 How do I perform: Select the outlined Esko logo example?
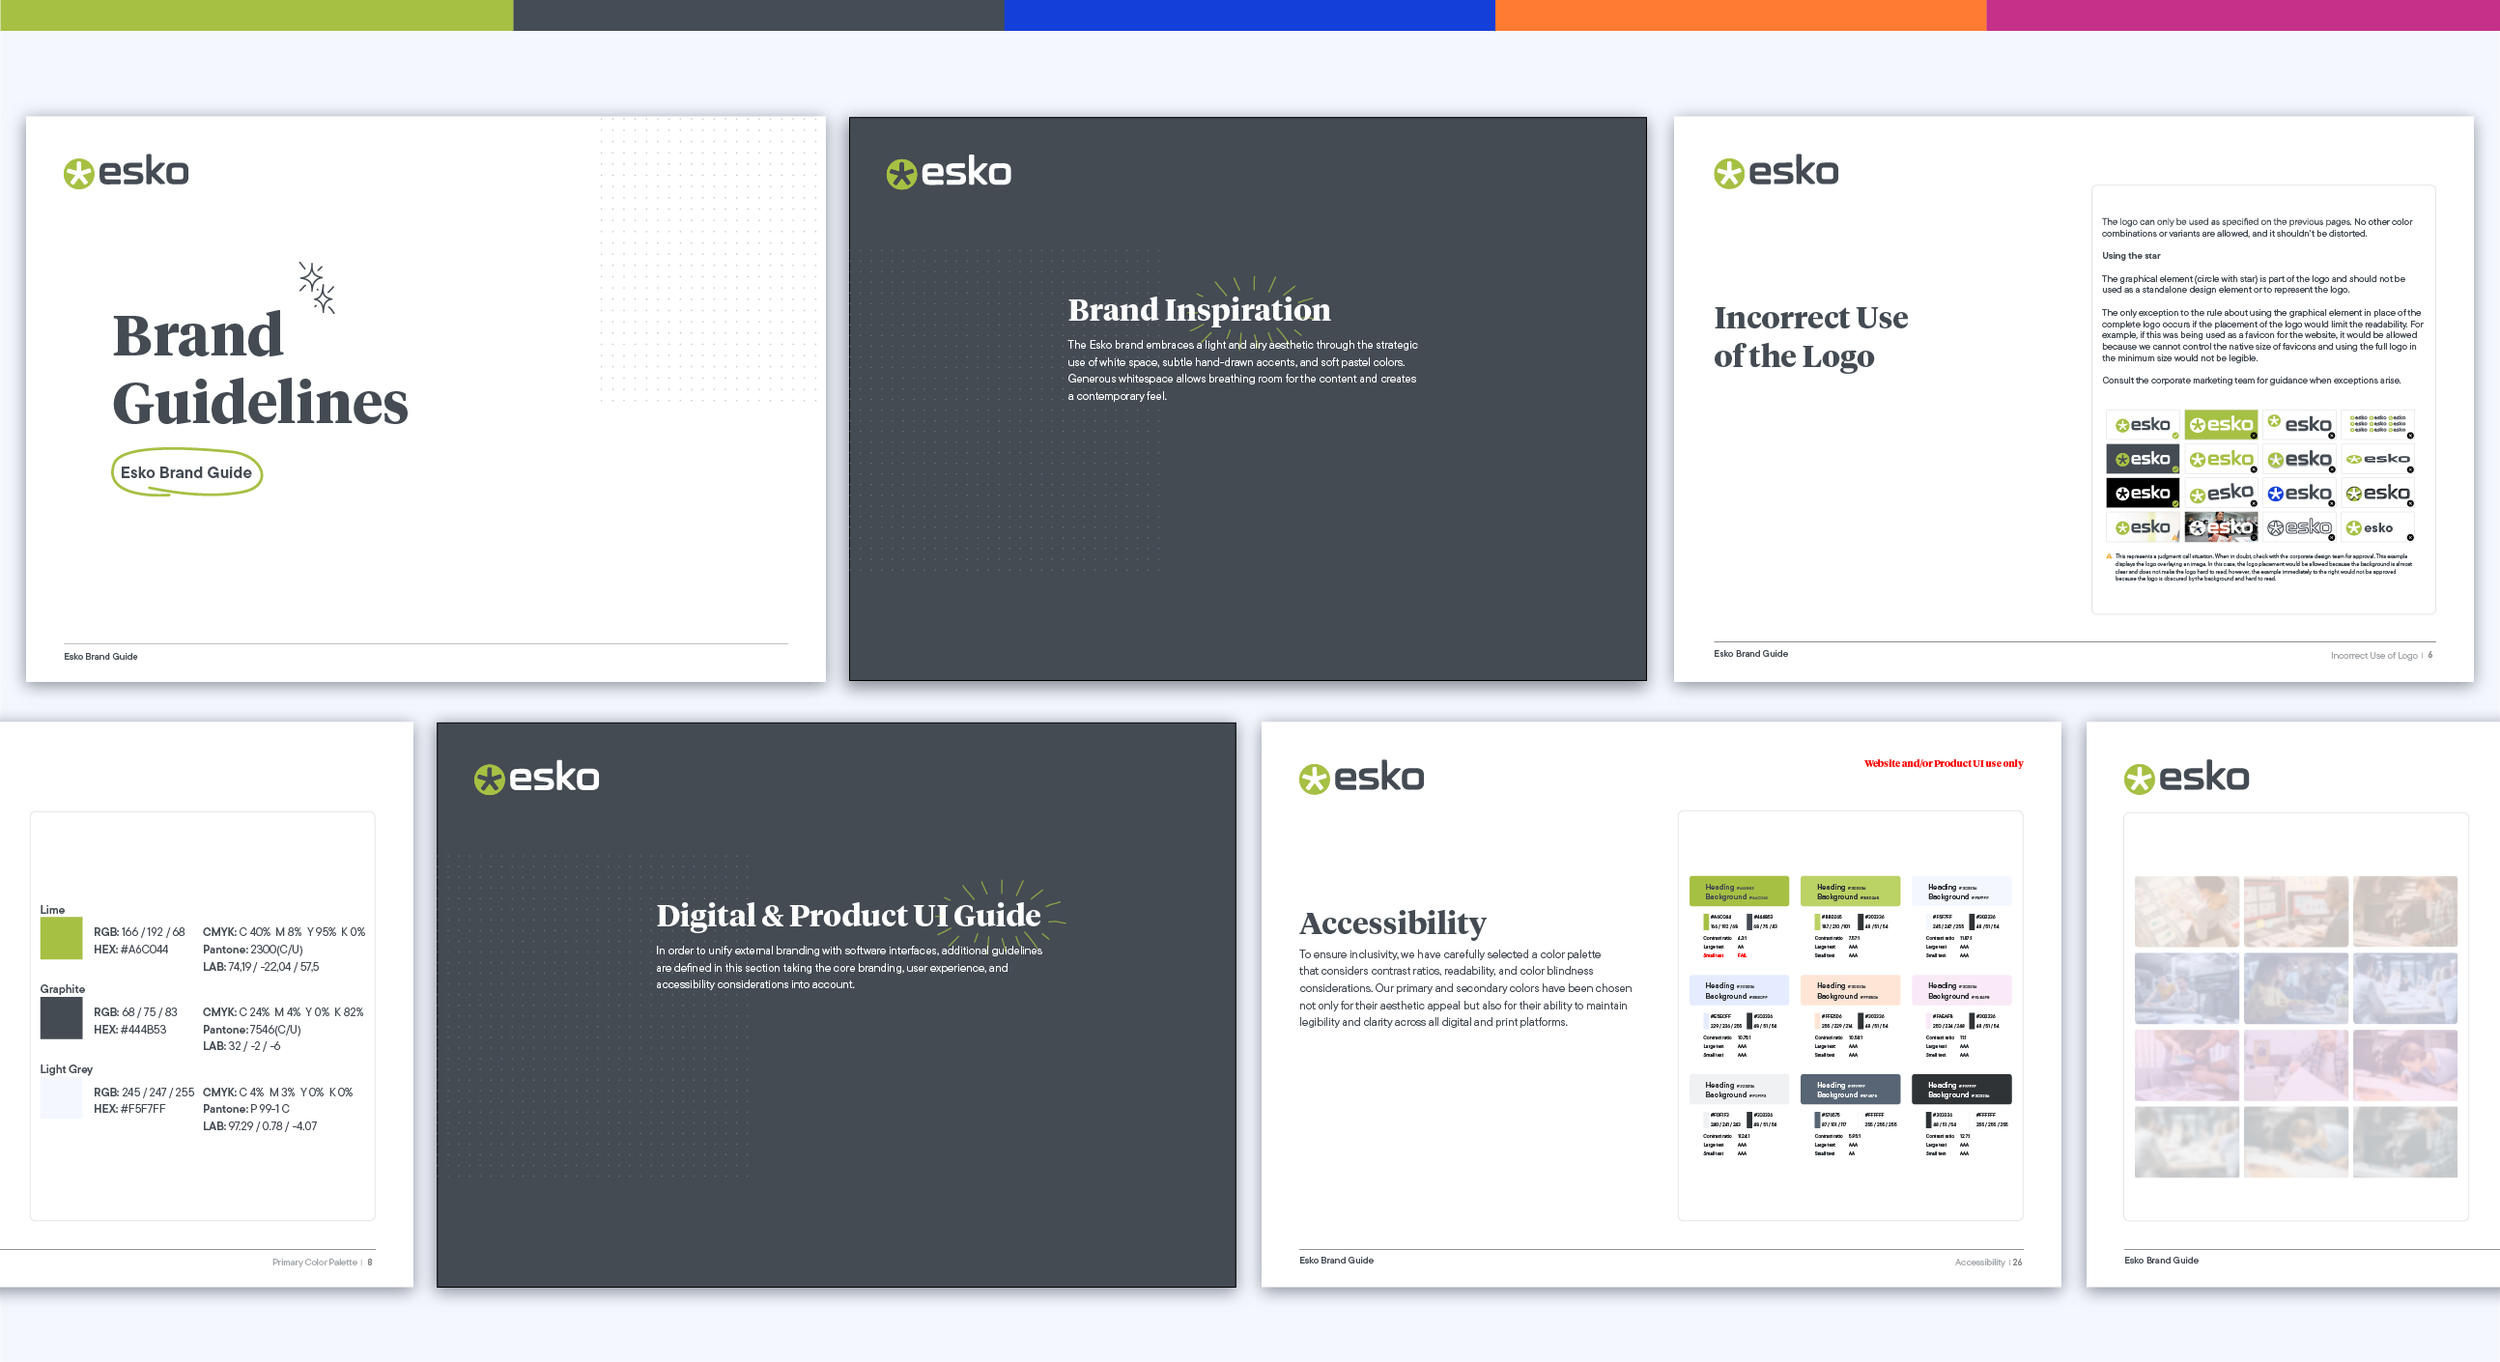point(2299,527)
